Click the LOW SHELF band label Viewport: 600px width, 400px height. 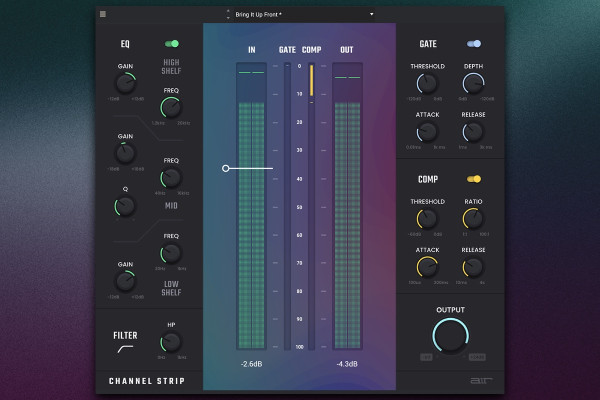171,288
